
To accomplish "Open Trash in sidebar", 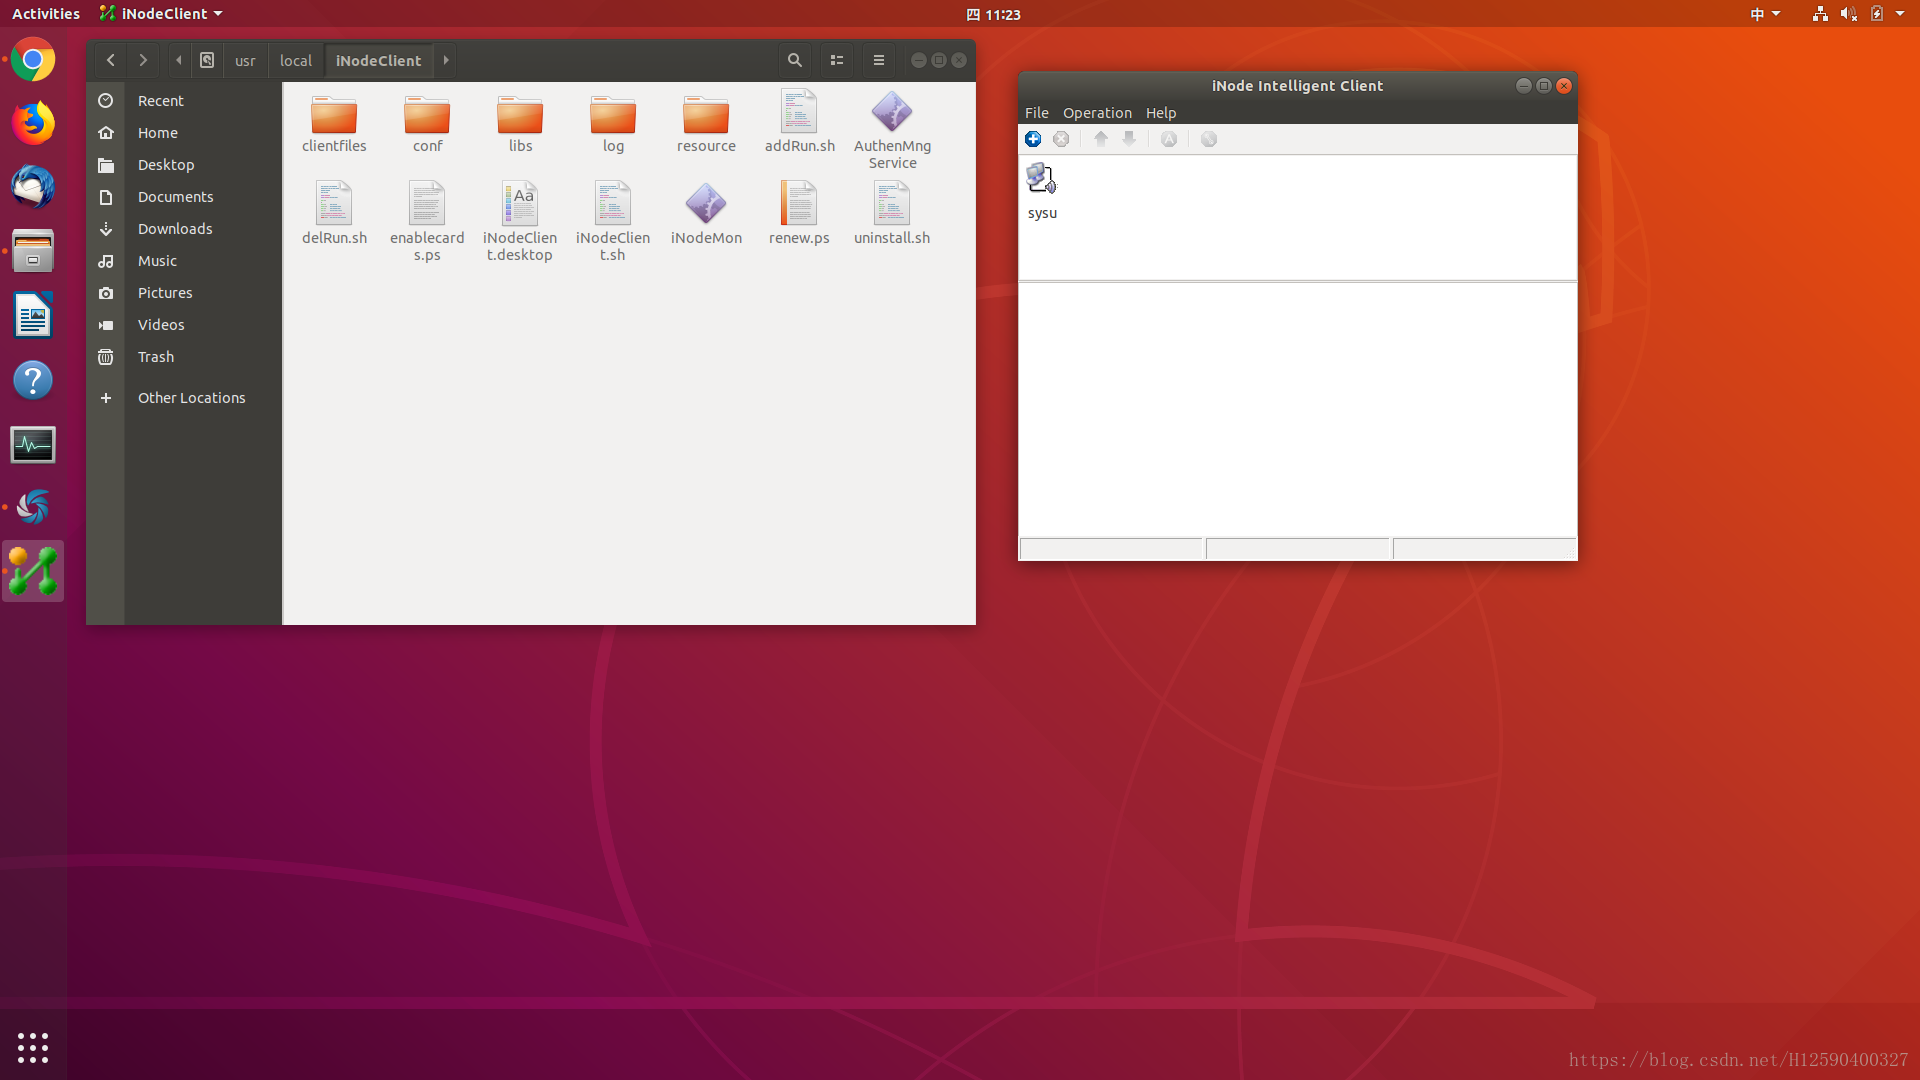I will click(184, 357).
